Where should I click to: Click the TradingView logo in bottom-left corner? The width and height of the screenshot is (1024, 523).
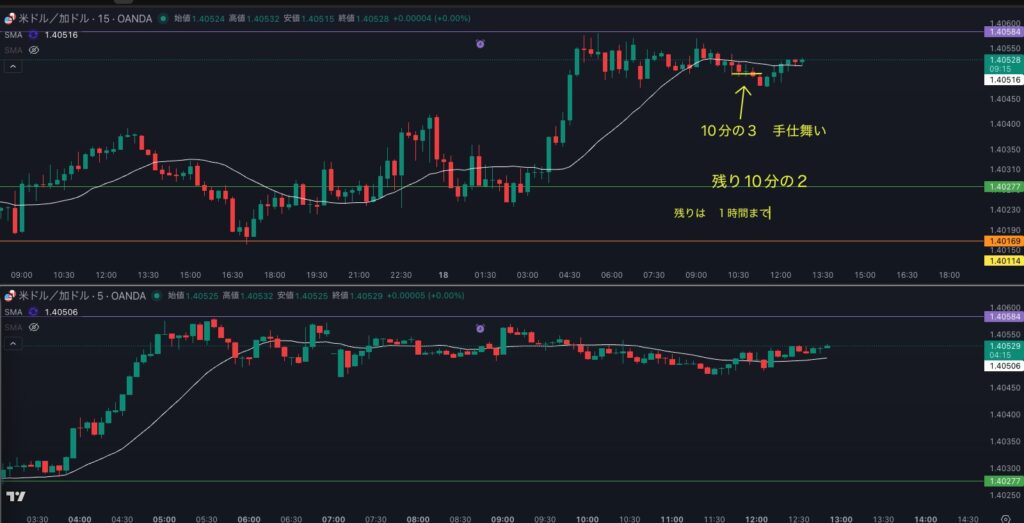click(x=15, y=496)
